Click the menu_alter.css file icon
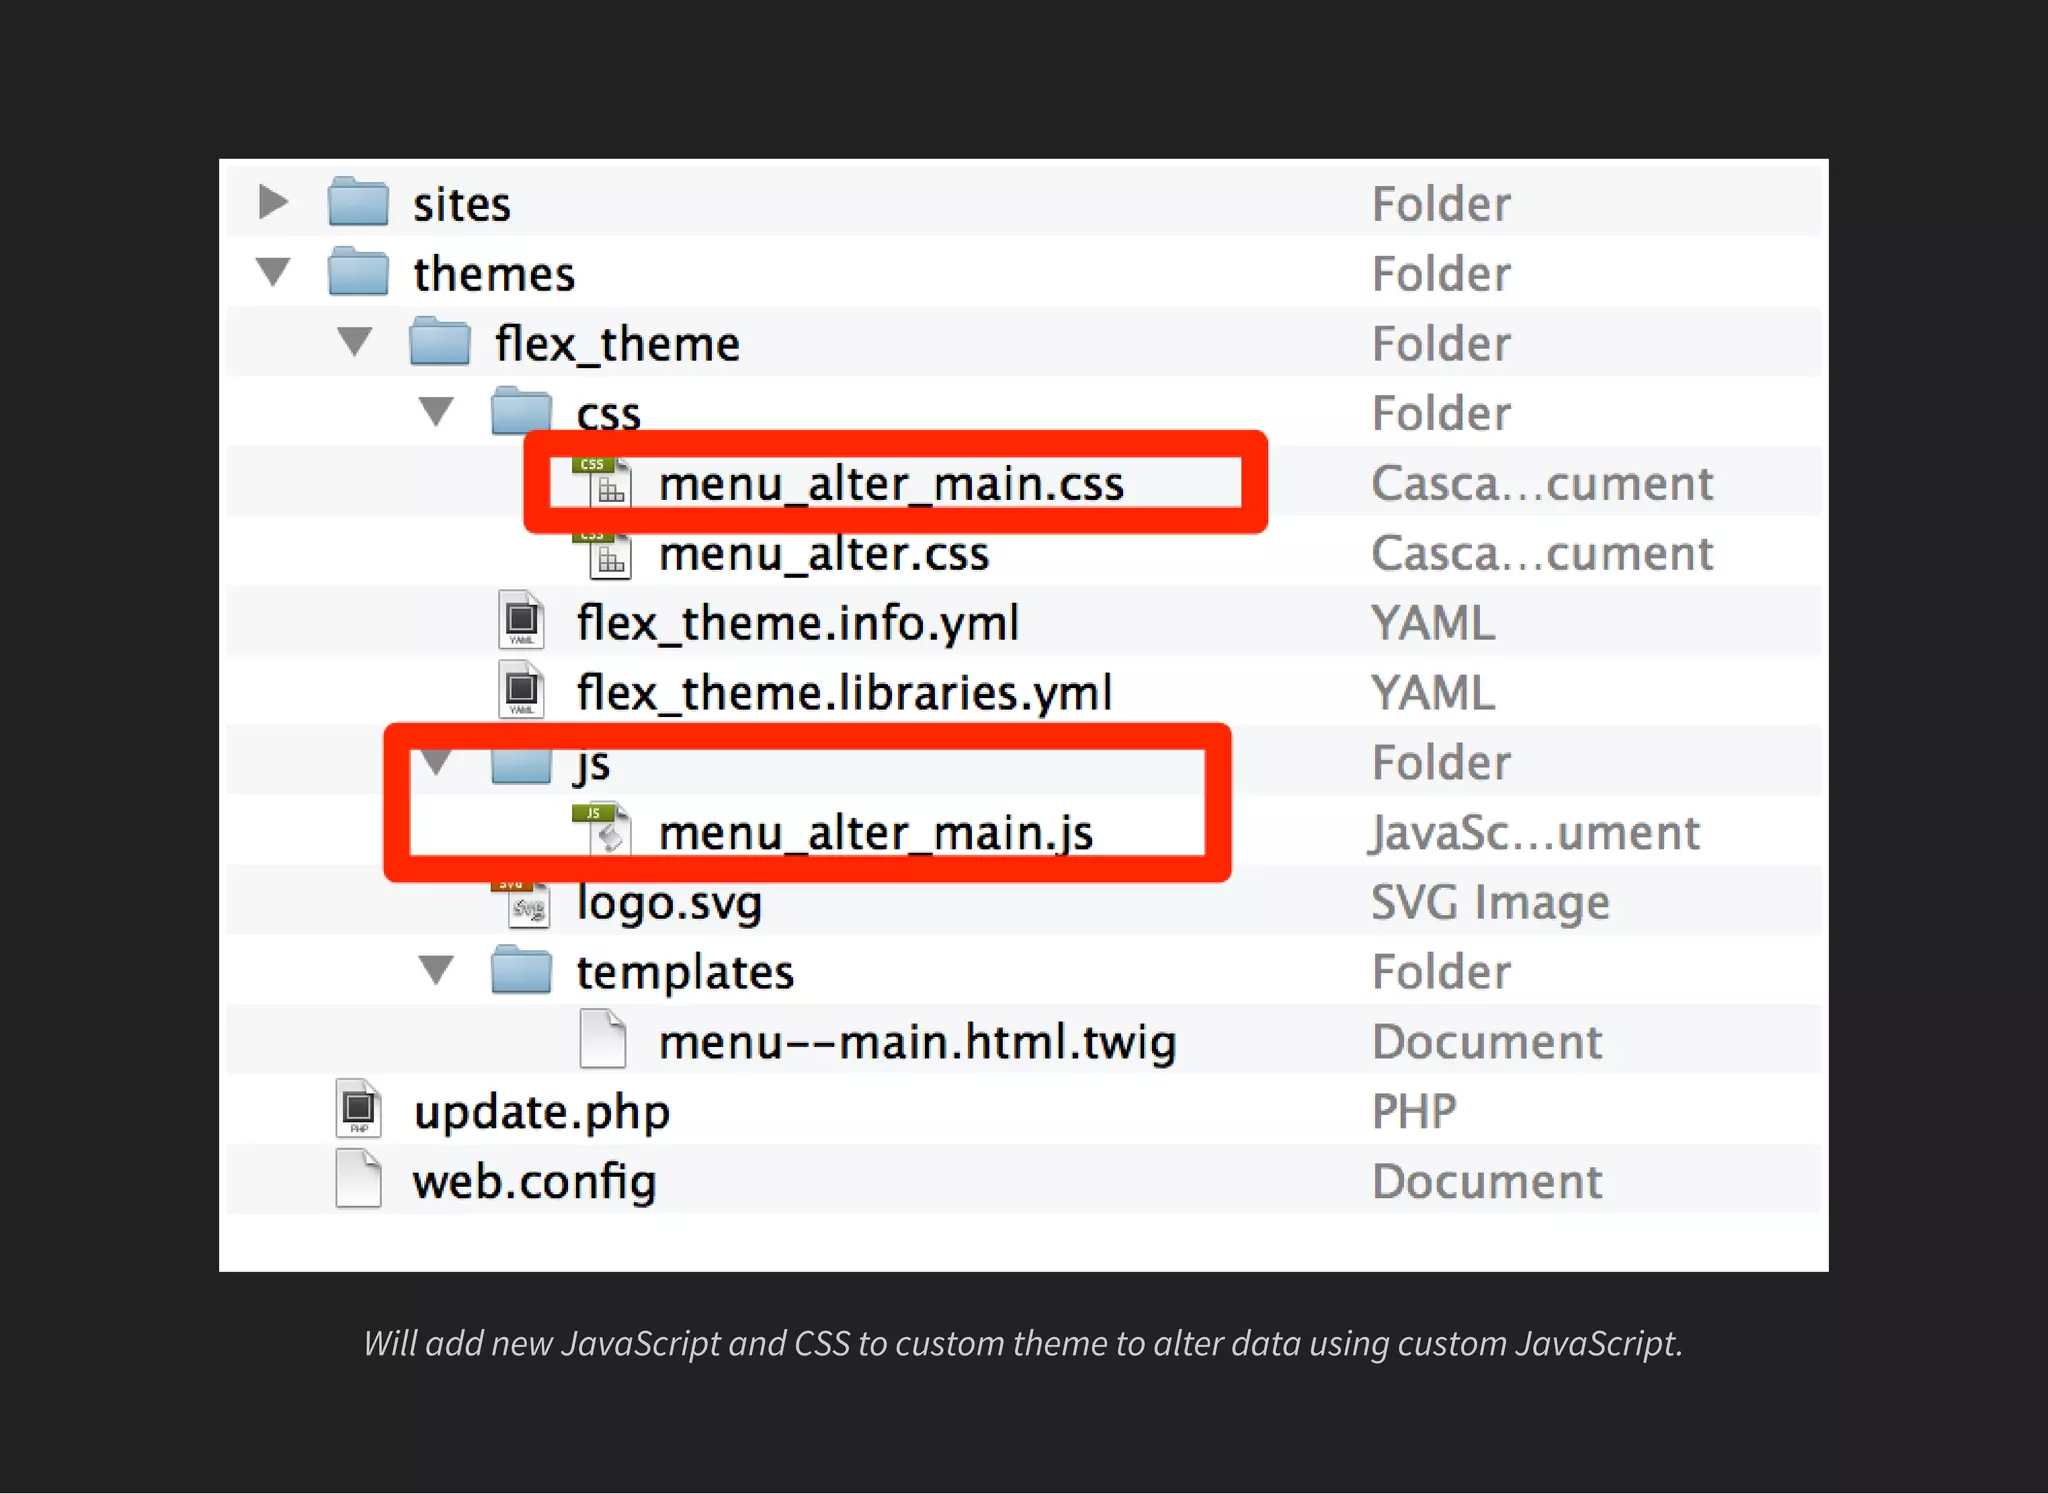Screen dimensions: 2048x1494 (603, 554)
